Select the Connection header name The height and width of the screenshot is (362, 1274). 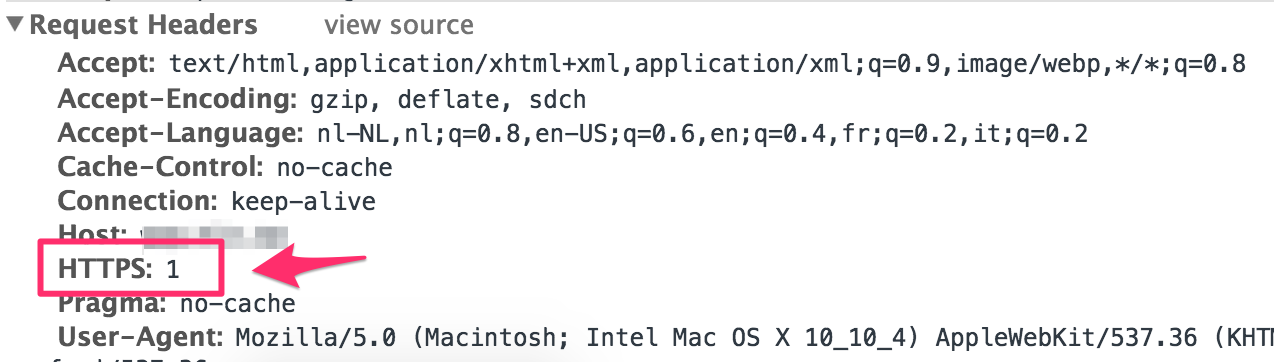click(x=138, y=201)
